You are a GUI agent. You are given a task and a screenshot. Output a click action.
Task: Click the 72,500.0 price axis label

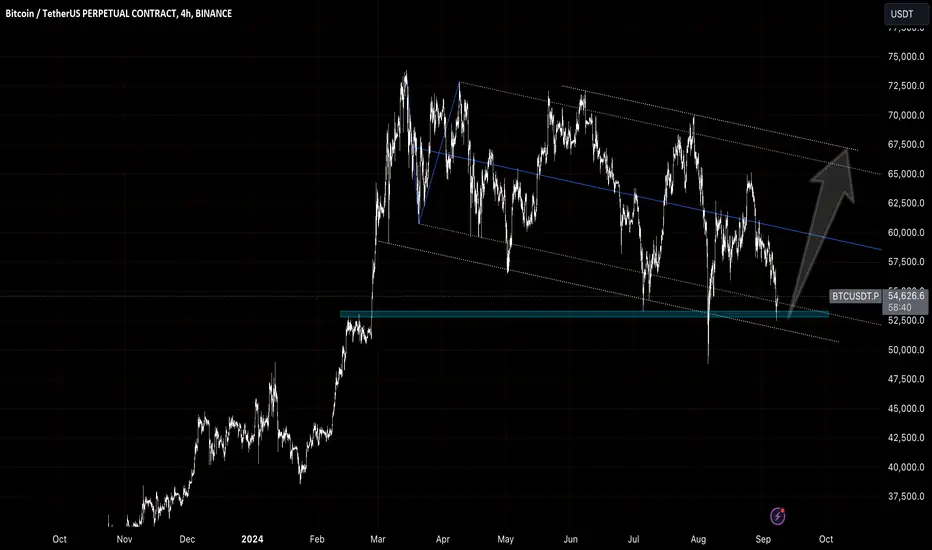tap(906, 86)
